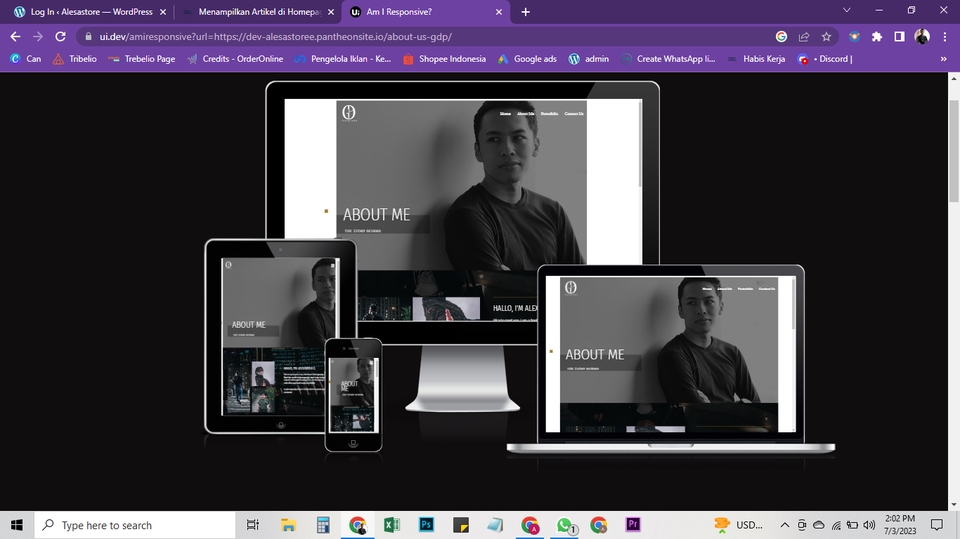
Task: Open Premiere Pro from the taskbar
Action: [x=633, y=525]
